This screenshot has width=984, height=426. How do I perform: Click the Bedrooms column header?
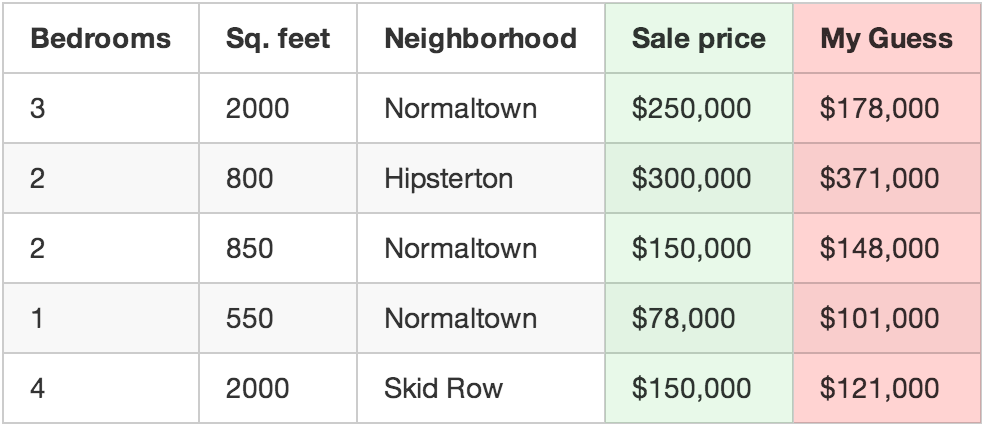tap(100, 39)
